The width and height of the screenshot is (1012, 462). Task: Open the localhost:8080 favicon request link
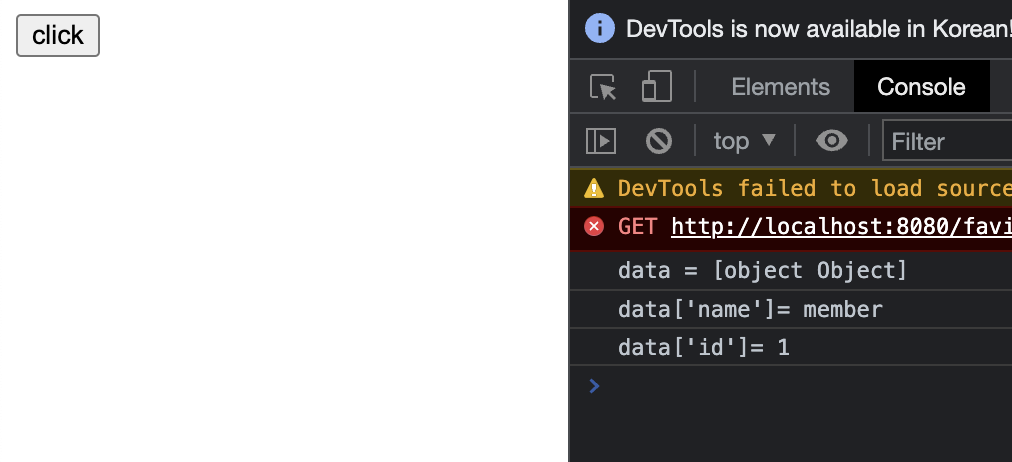[840, 227]
